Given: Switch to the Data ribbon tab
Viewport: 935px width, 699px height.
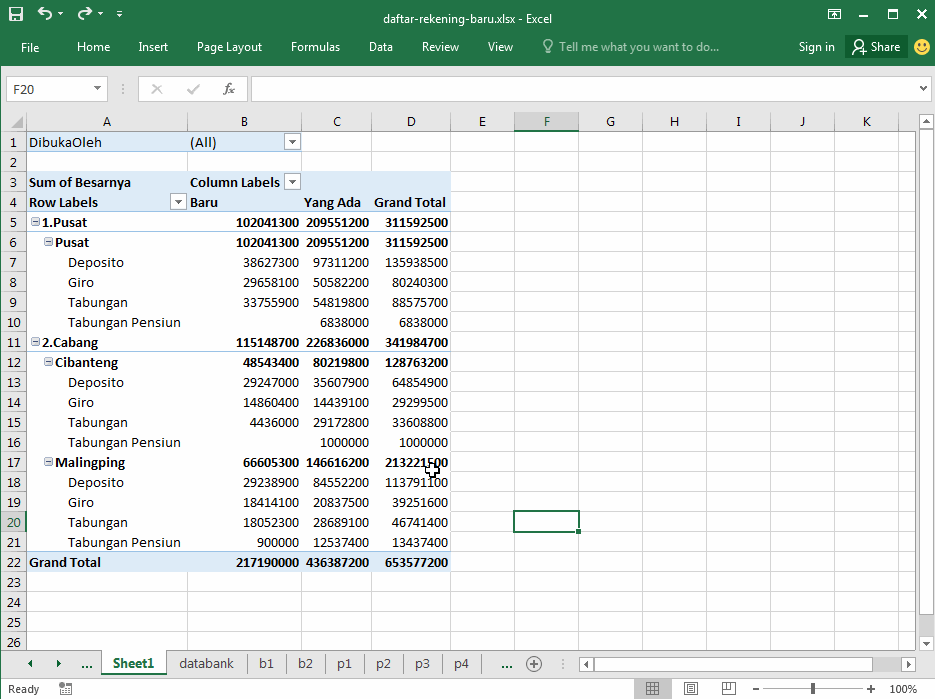Looking at the screenshot, I should pyautogui.click(x=380, y=46).
